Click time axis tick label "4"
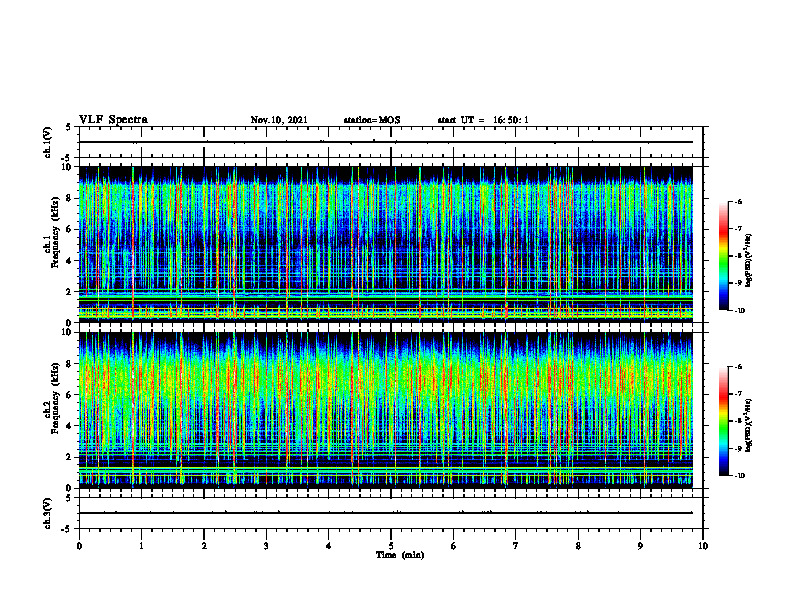The image size is (792, 612). coord(329,546)
